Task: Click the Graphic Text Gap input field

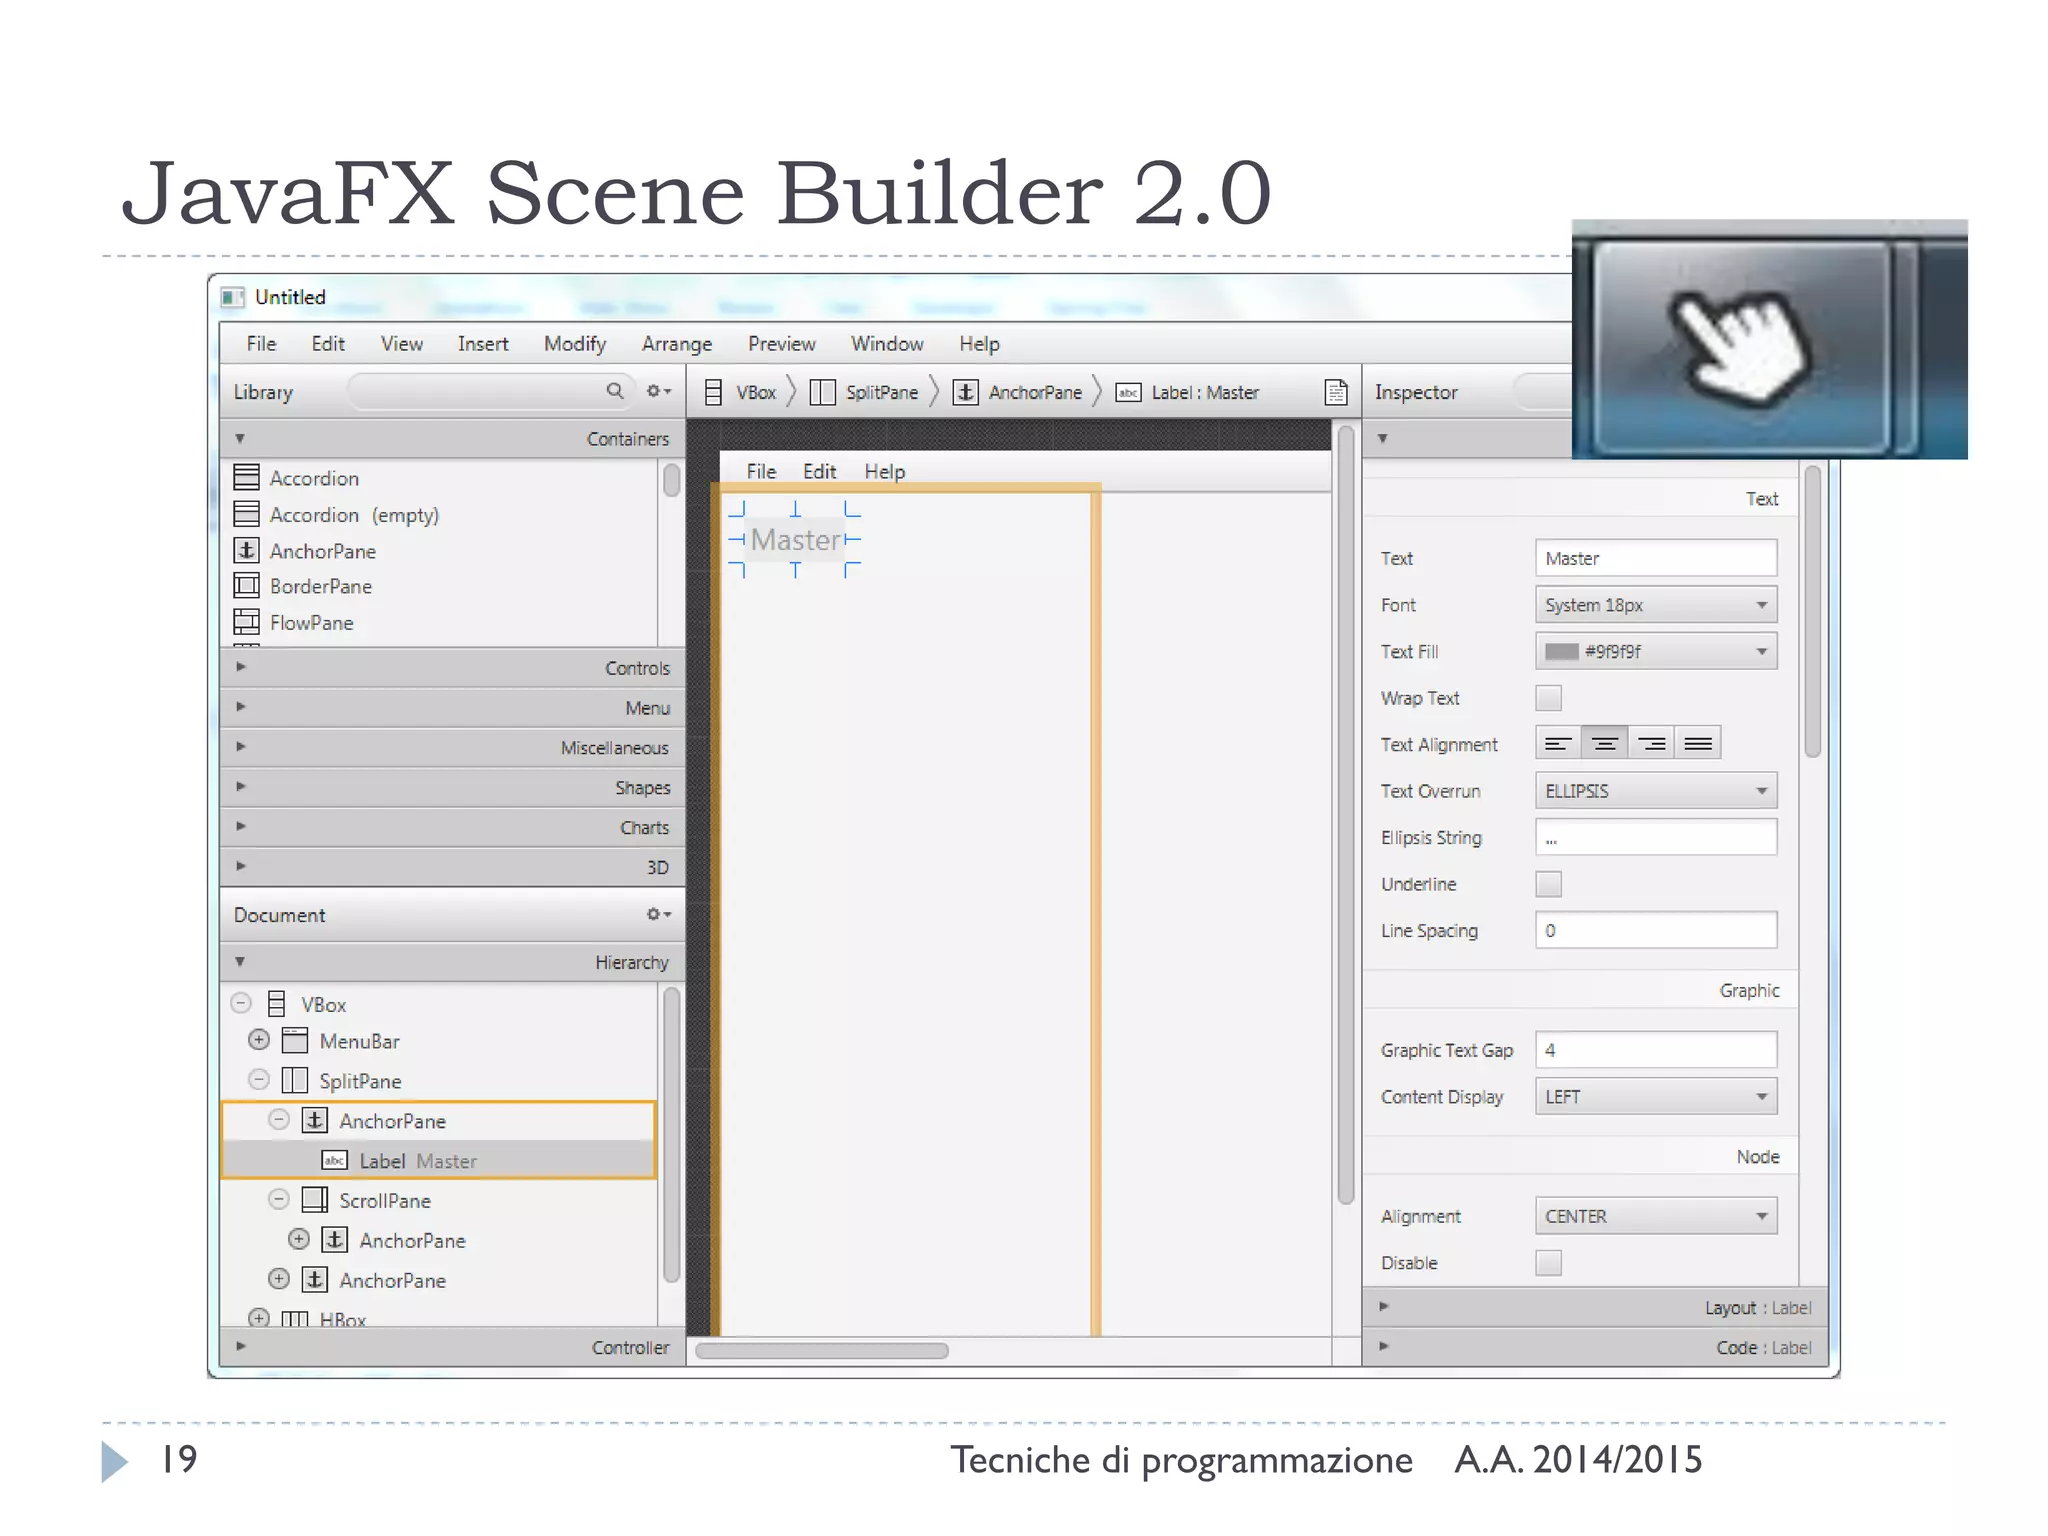Action: click(x=1656, y=1050)
